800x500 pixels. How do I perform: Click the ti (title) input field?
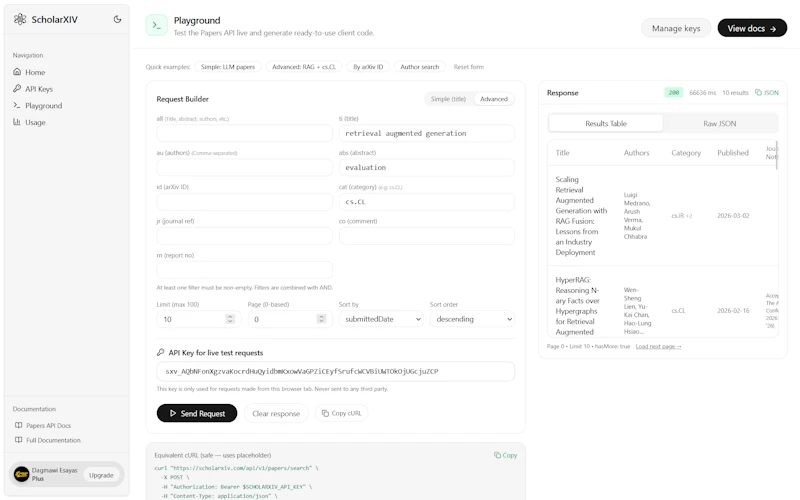[x=427, y=133]
